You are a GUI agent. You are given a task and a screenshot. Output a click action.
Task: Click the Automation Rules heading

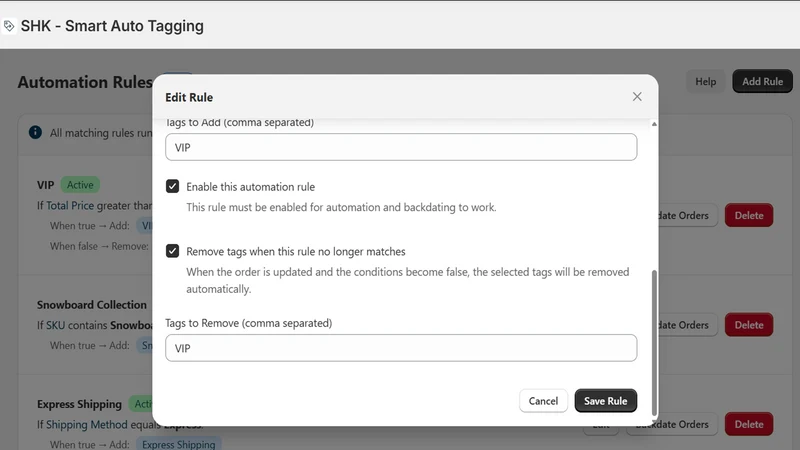click(x=85, y=82)
